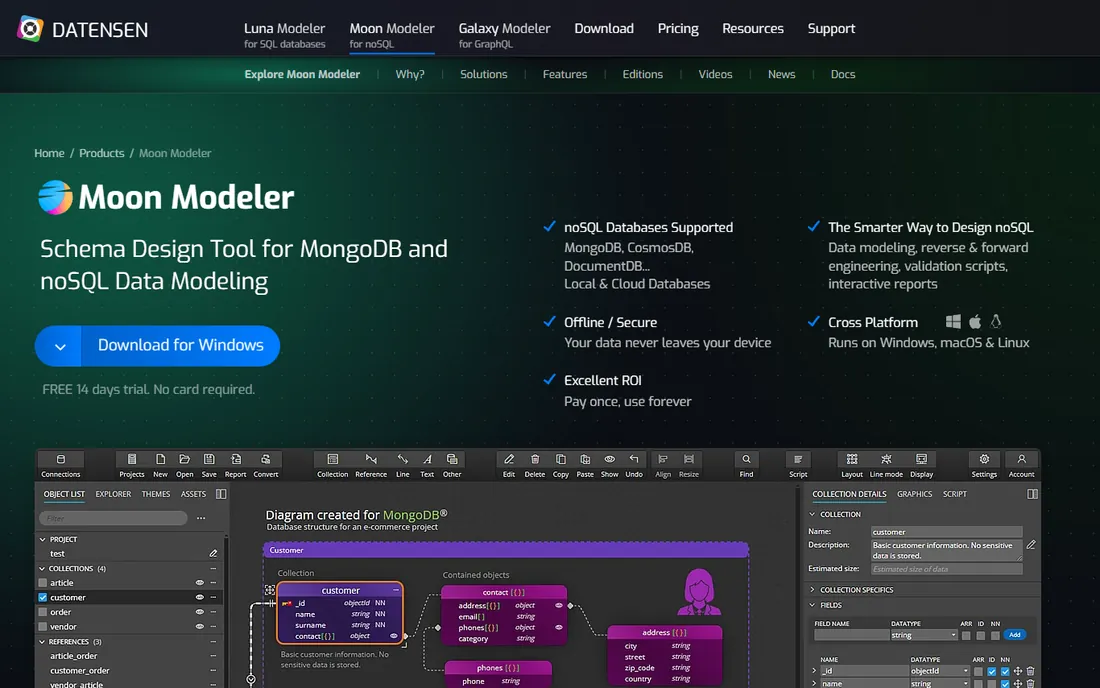
Task: Open Luna Modeler in the top menu
Action: (284, 34)
